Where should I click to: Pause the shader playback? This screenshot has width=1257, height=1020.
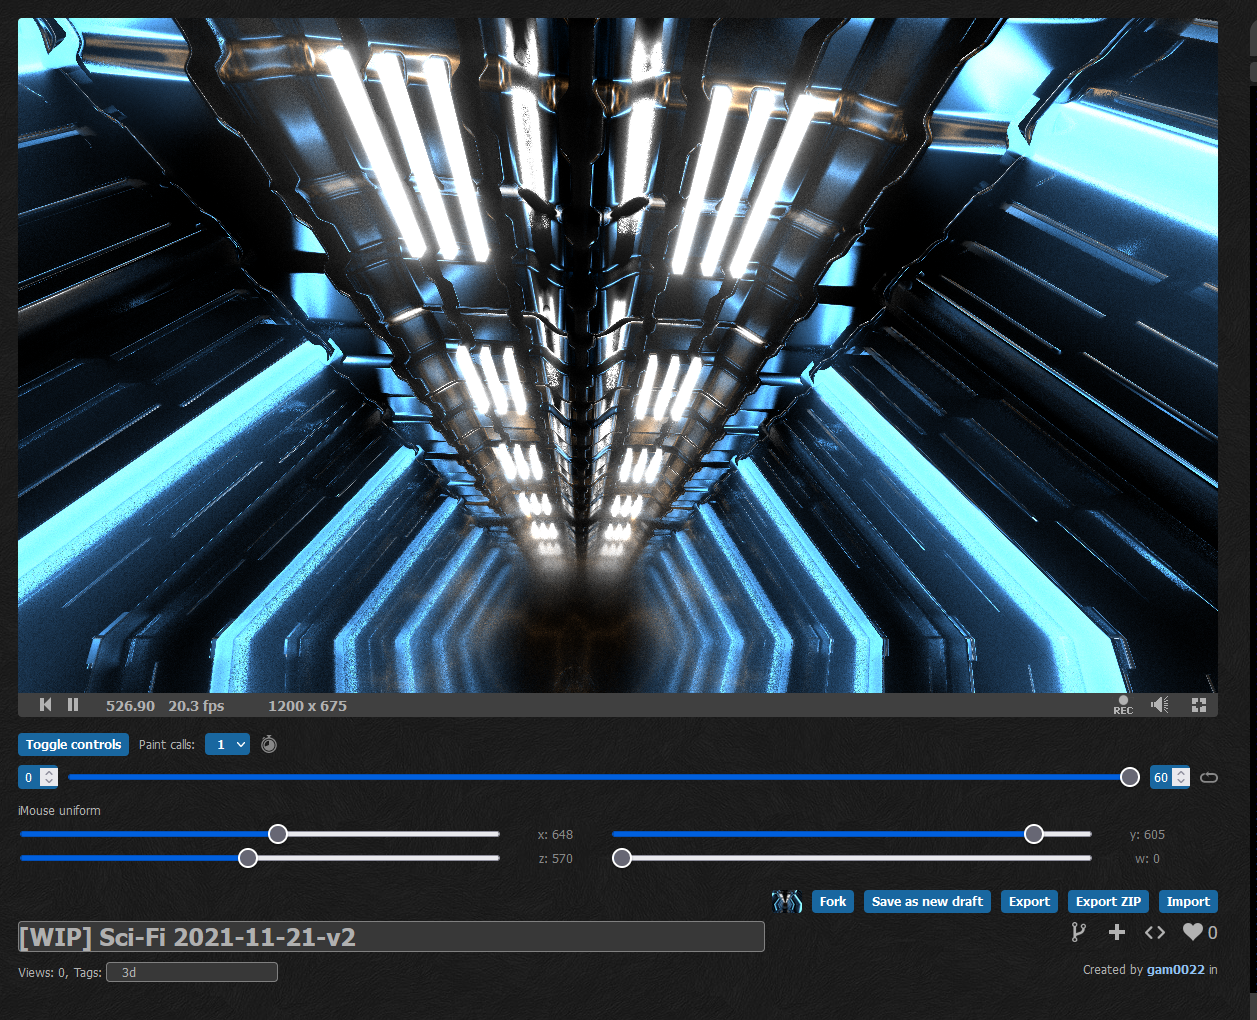tap(73, 705)
